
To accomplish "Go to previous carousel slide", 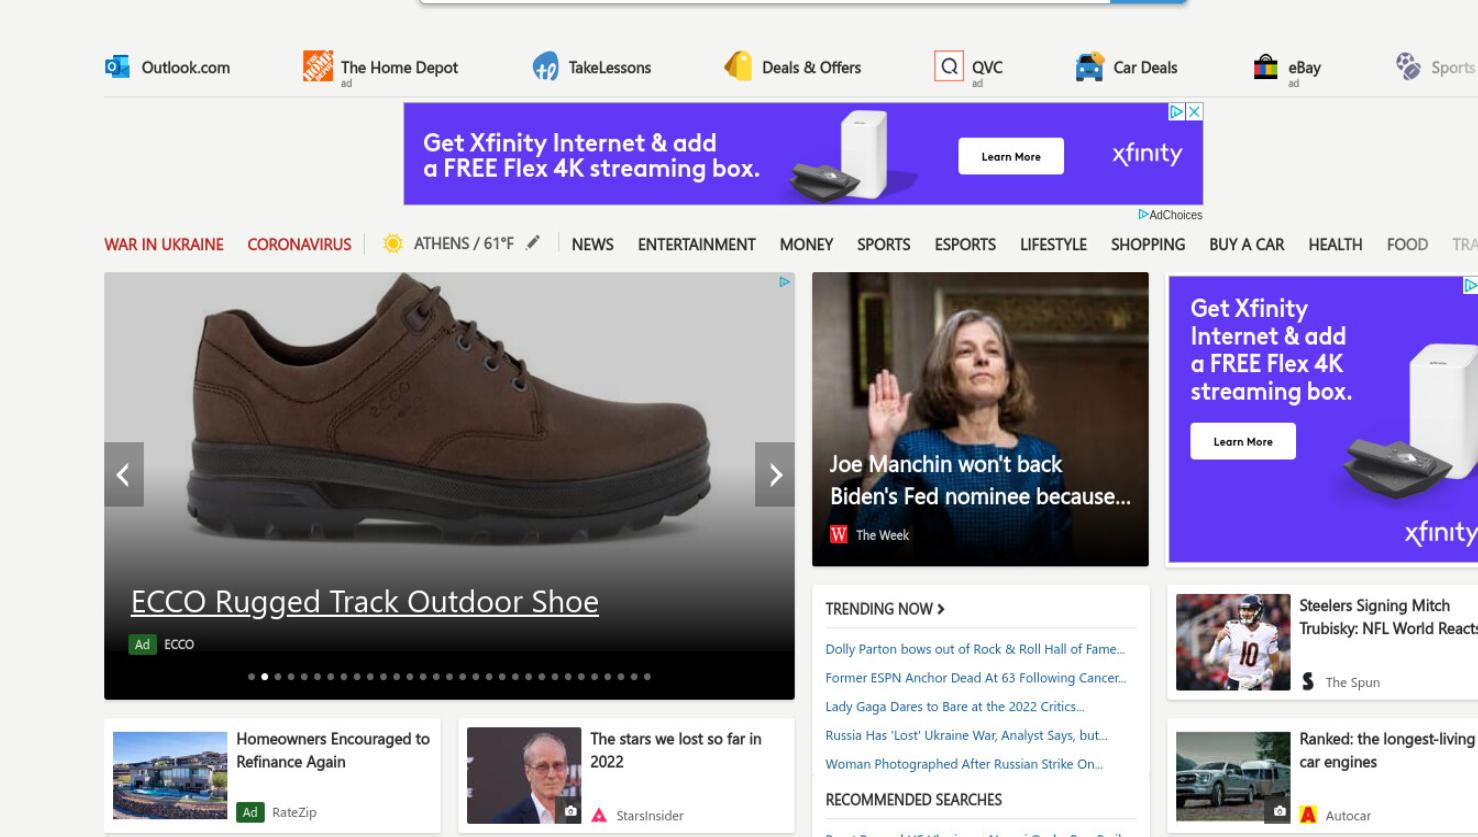I will 124,474.
